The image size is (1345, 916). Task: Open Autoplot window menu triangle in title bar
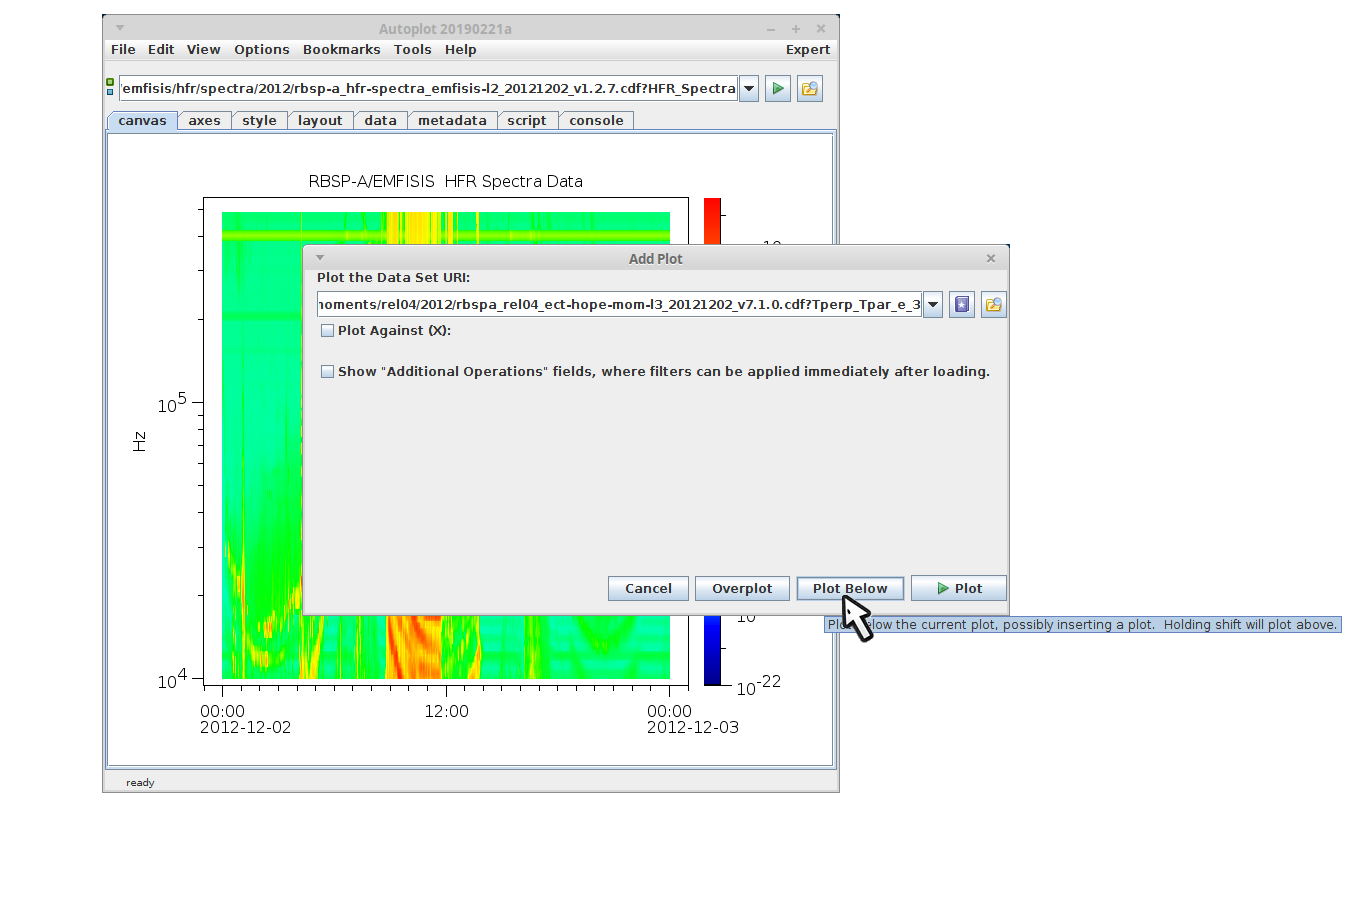(x=120, y=28)
